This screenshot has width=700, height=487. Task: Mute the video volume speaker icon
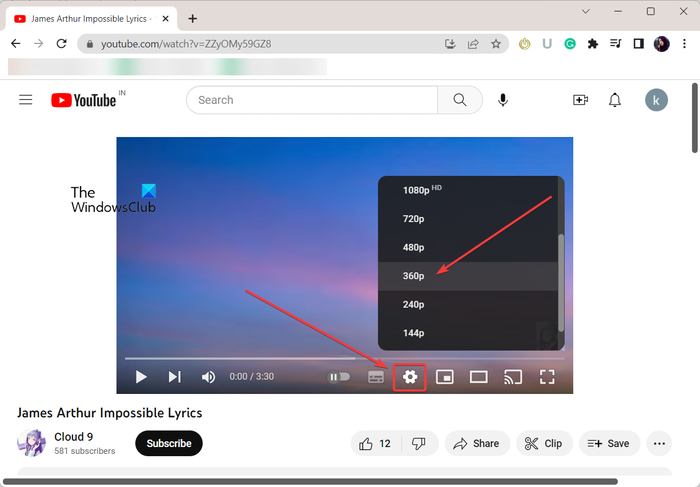pyautogui.click(x=208, y=377)
